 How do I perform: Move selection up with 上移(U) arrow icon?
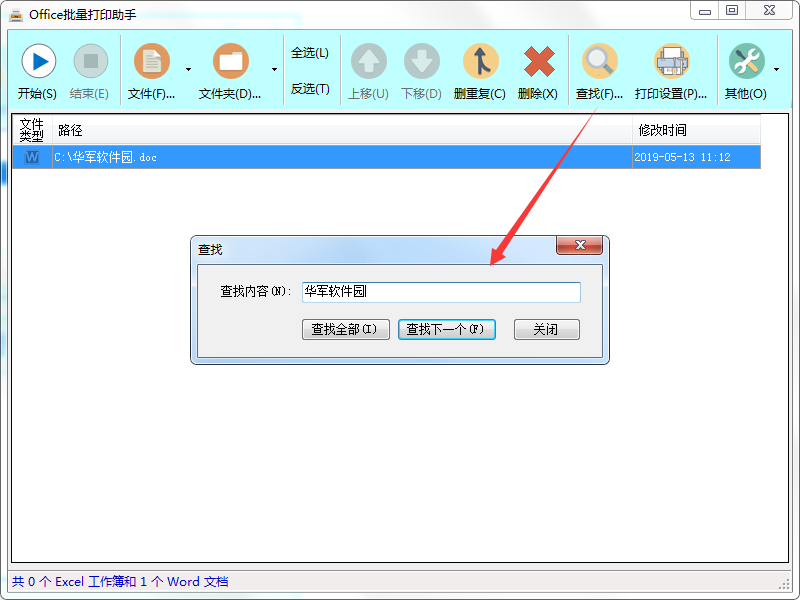click(x=368, y=62)
